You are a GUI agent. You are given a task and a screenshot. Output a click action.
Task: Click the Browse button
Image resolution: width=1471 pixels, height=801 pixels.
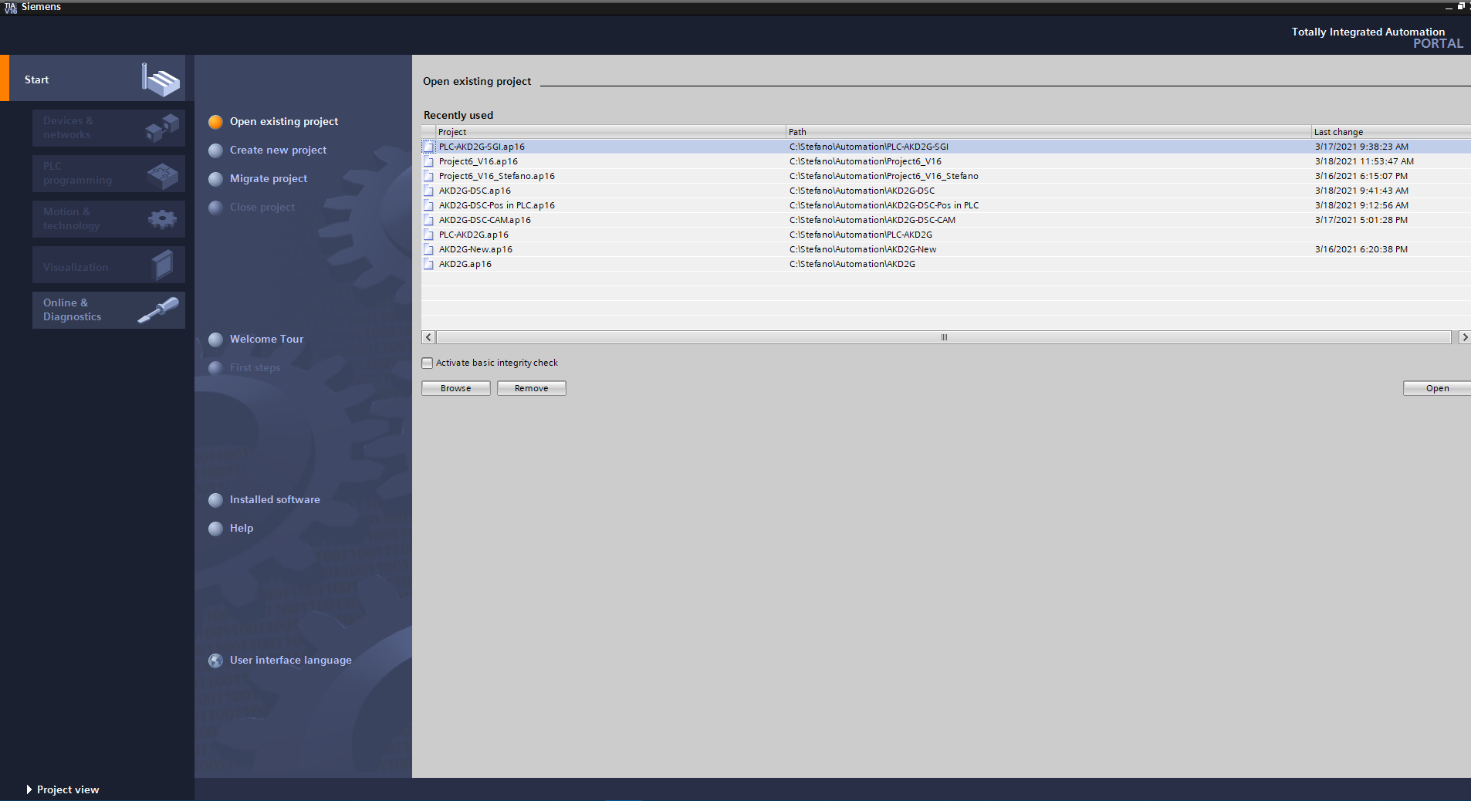(456, 388)
